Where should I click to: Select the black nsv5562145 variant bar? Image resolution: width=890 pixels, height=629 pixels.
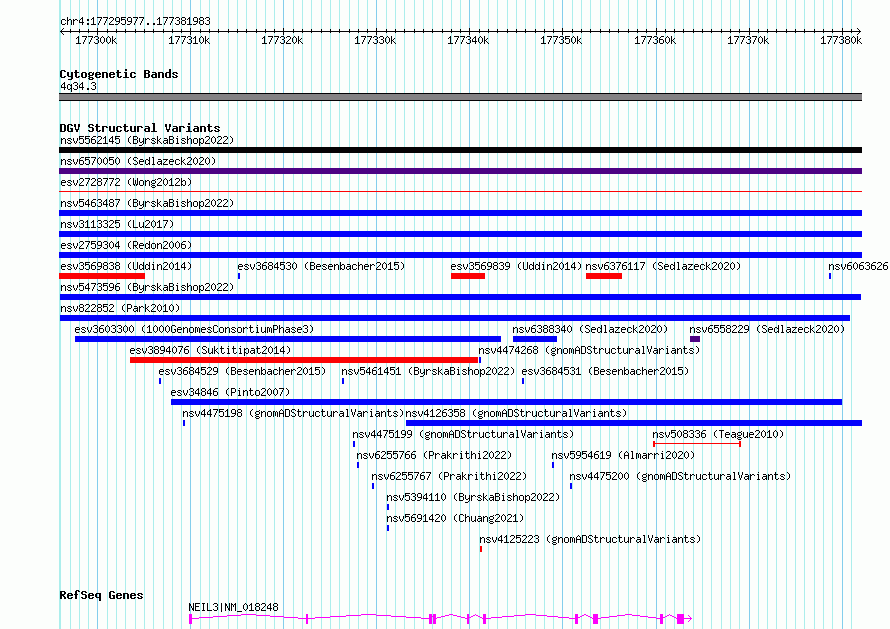460,150
